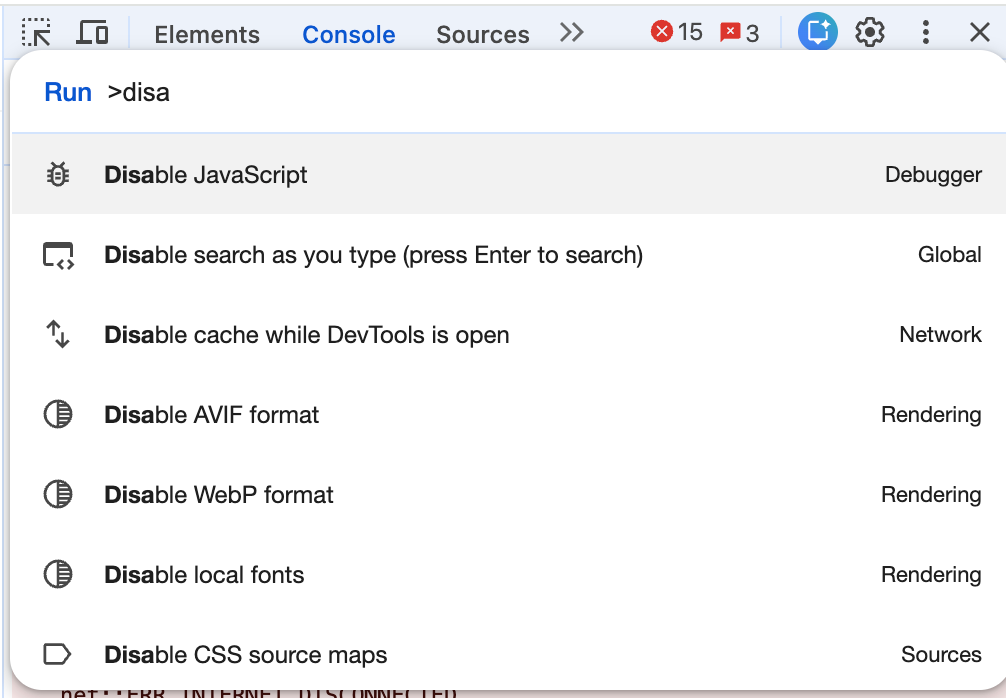The height and width of the screenshot is (698, 1006).
Task: Click the Run label in command menu
Action: (x=67, y=92)
